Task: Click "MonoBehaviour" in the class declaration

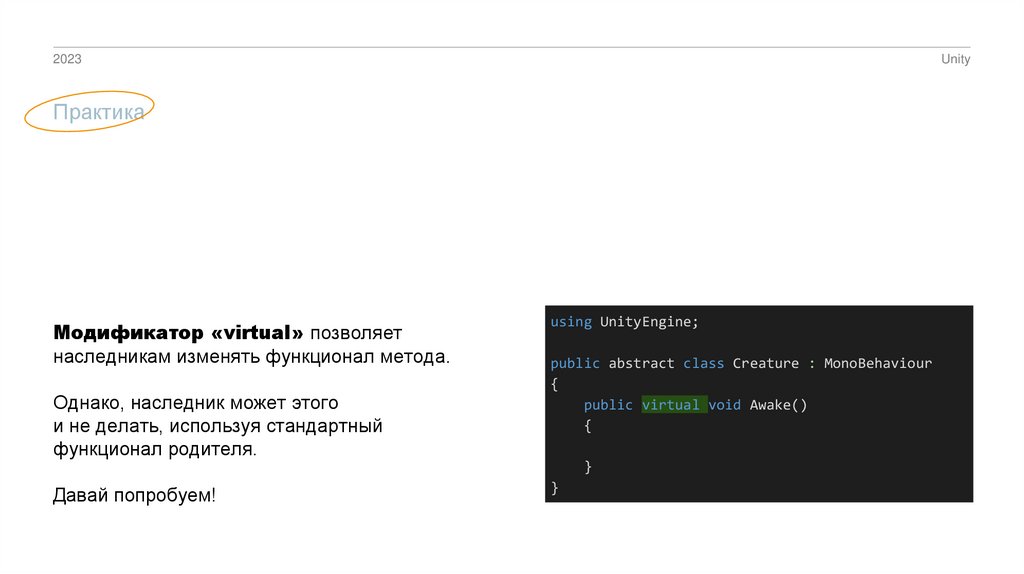Action: point(878,363)
